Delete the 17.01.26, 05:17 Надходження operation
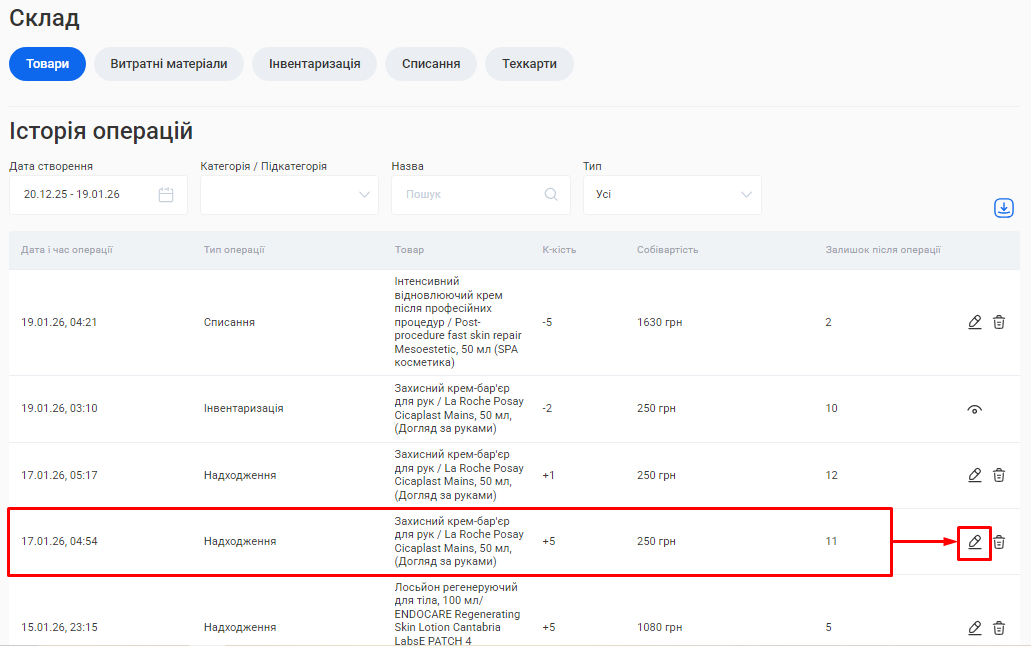Viewport: 1031px width, 646px height. click(x=999, y=475)
